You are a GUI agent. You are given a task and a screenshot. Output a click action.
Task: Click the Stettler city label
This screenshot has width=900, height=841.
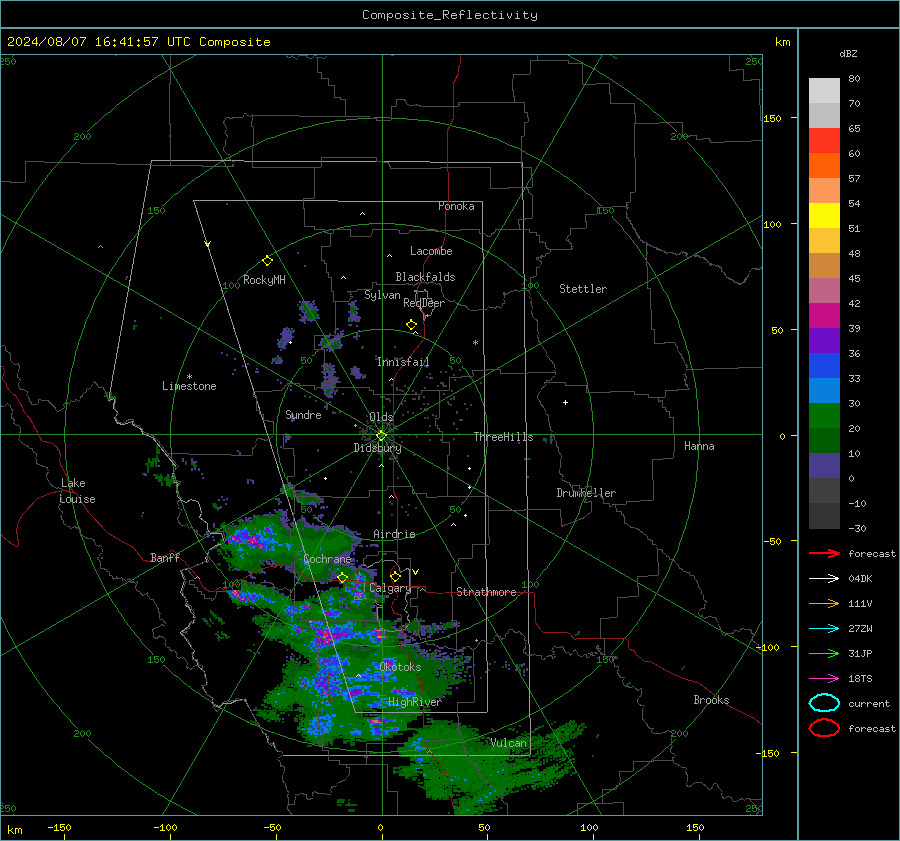coord(583,289)
